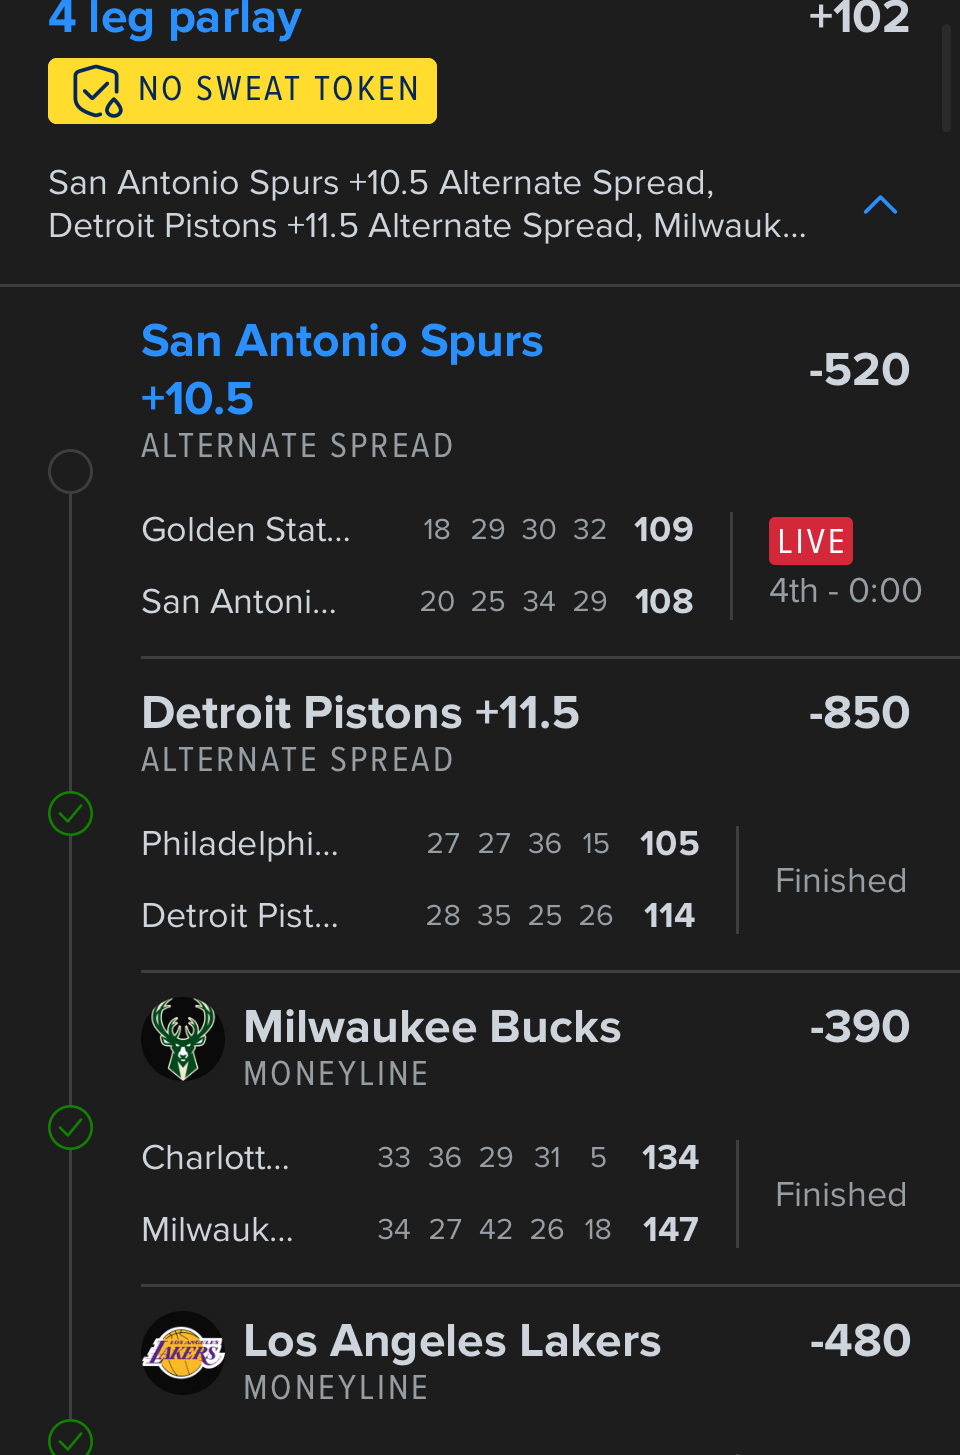Select the Milwaukee Bucks moneyline leg title
This screenshot has height=1455, width=960.
tap(432, 1027)
